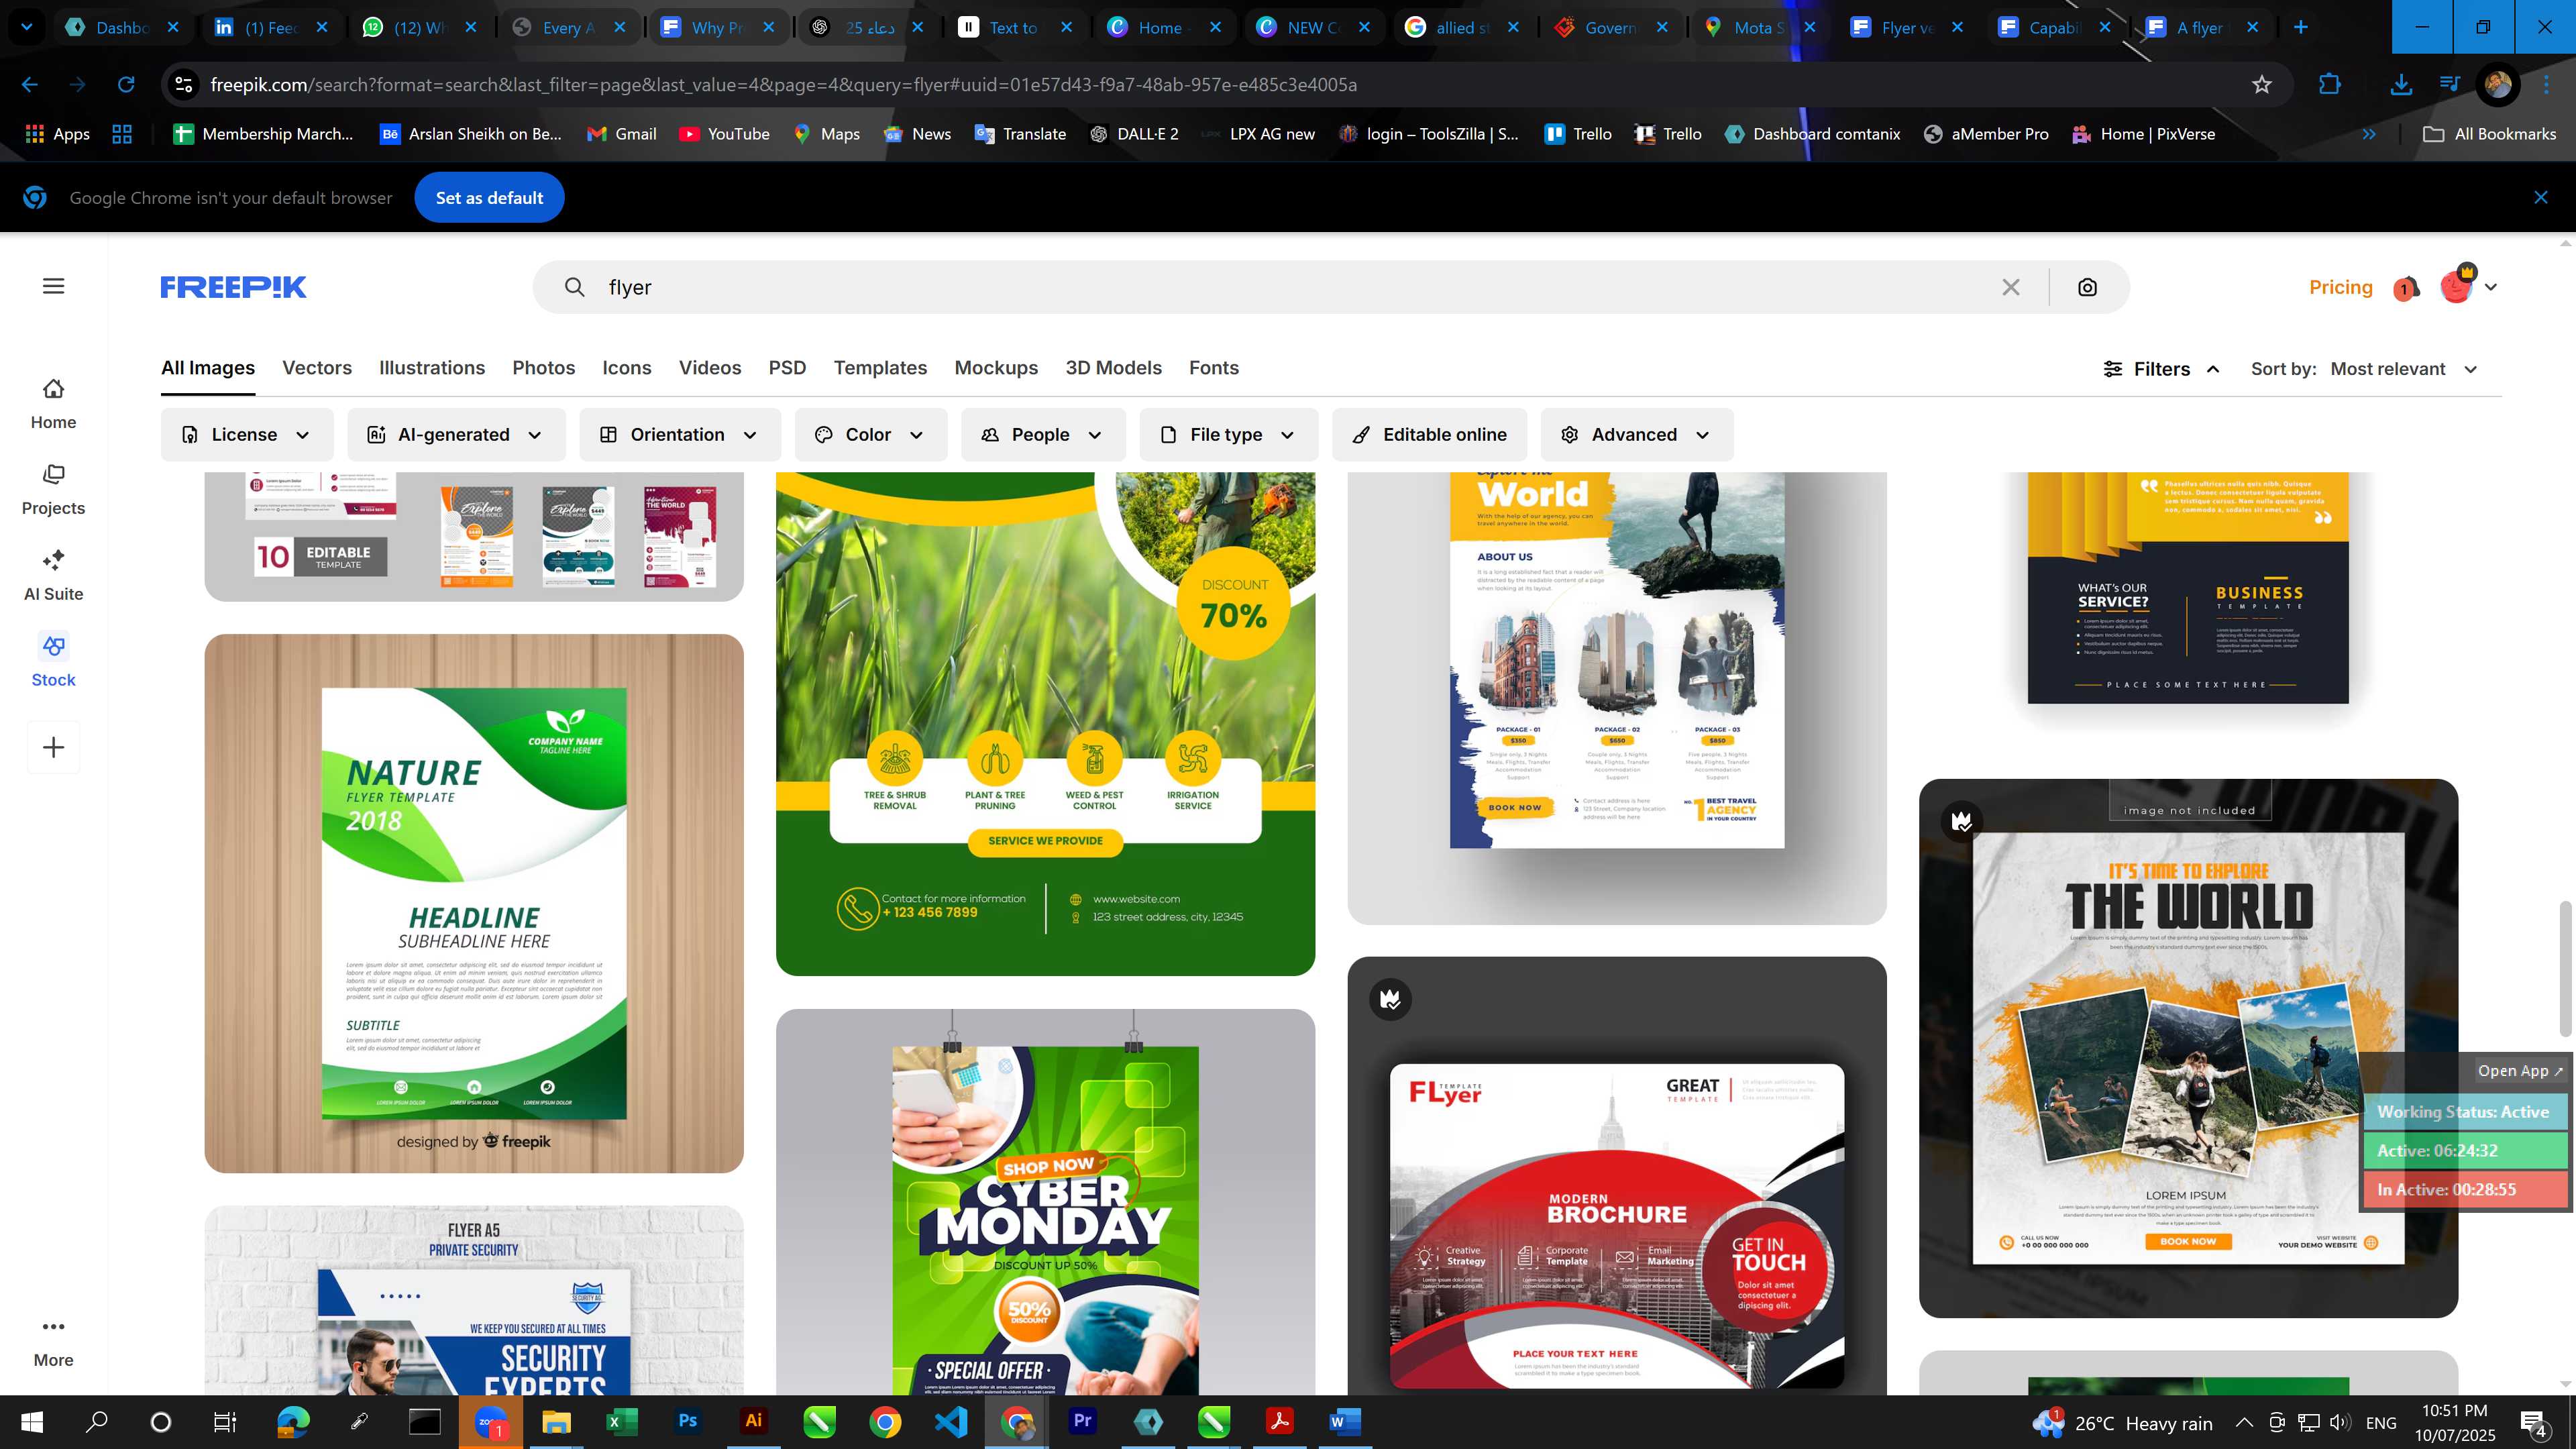Open Premiere Pro from the taskbar
Image resolution: width=2576 pixels, height=1449 pixels.
(1082, 1421)
